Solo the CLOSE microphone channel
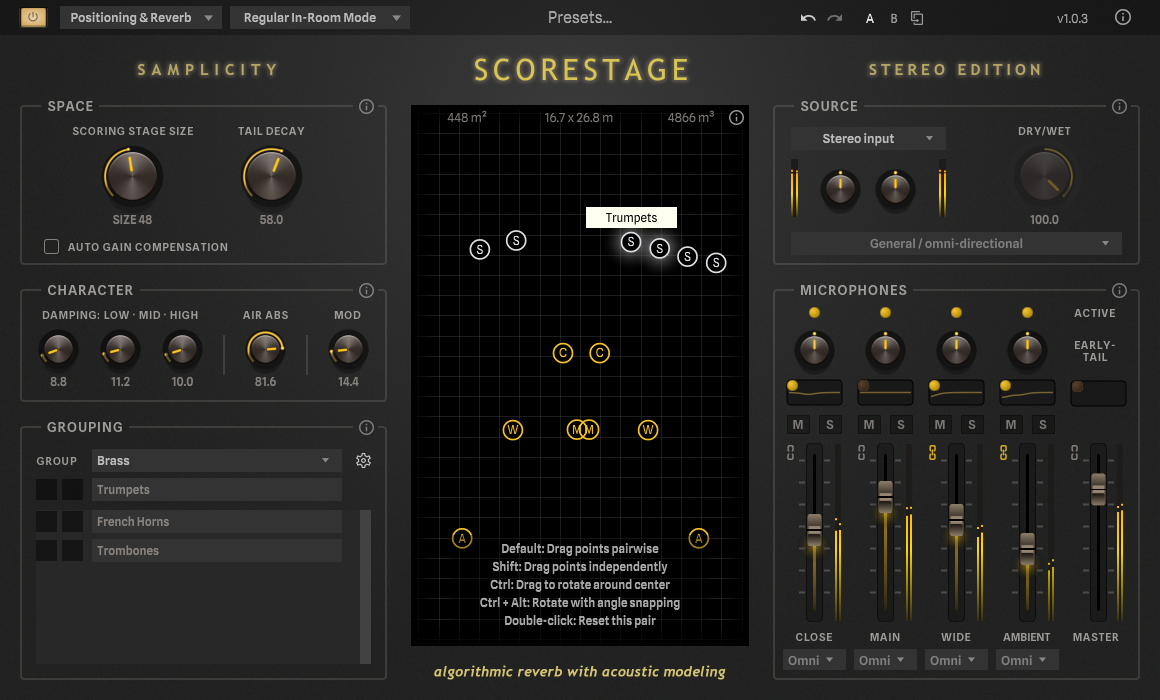 pos(829,424)
